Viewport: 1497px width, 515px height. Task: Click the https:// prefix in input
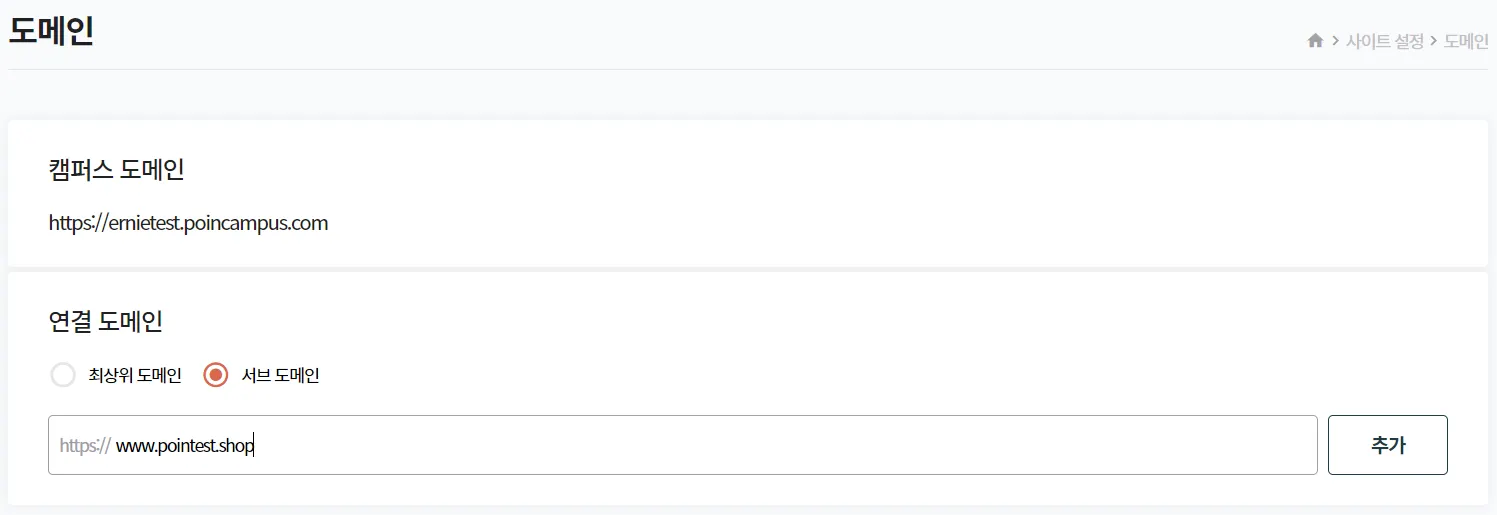[84, 446]
